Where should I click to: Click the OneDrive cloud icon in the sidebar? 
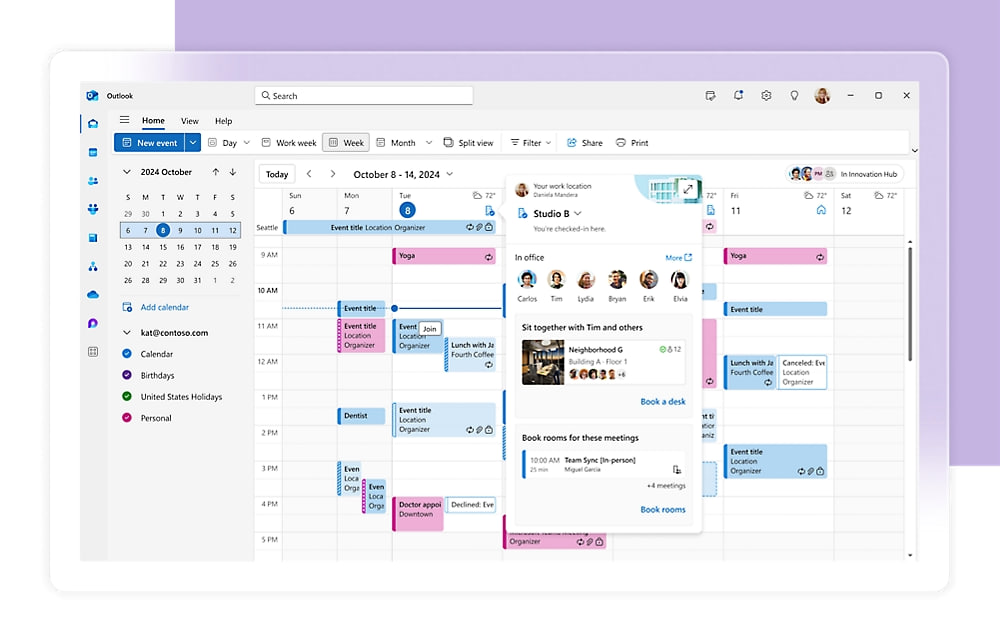point(92,294)
